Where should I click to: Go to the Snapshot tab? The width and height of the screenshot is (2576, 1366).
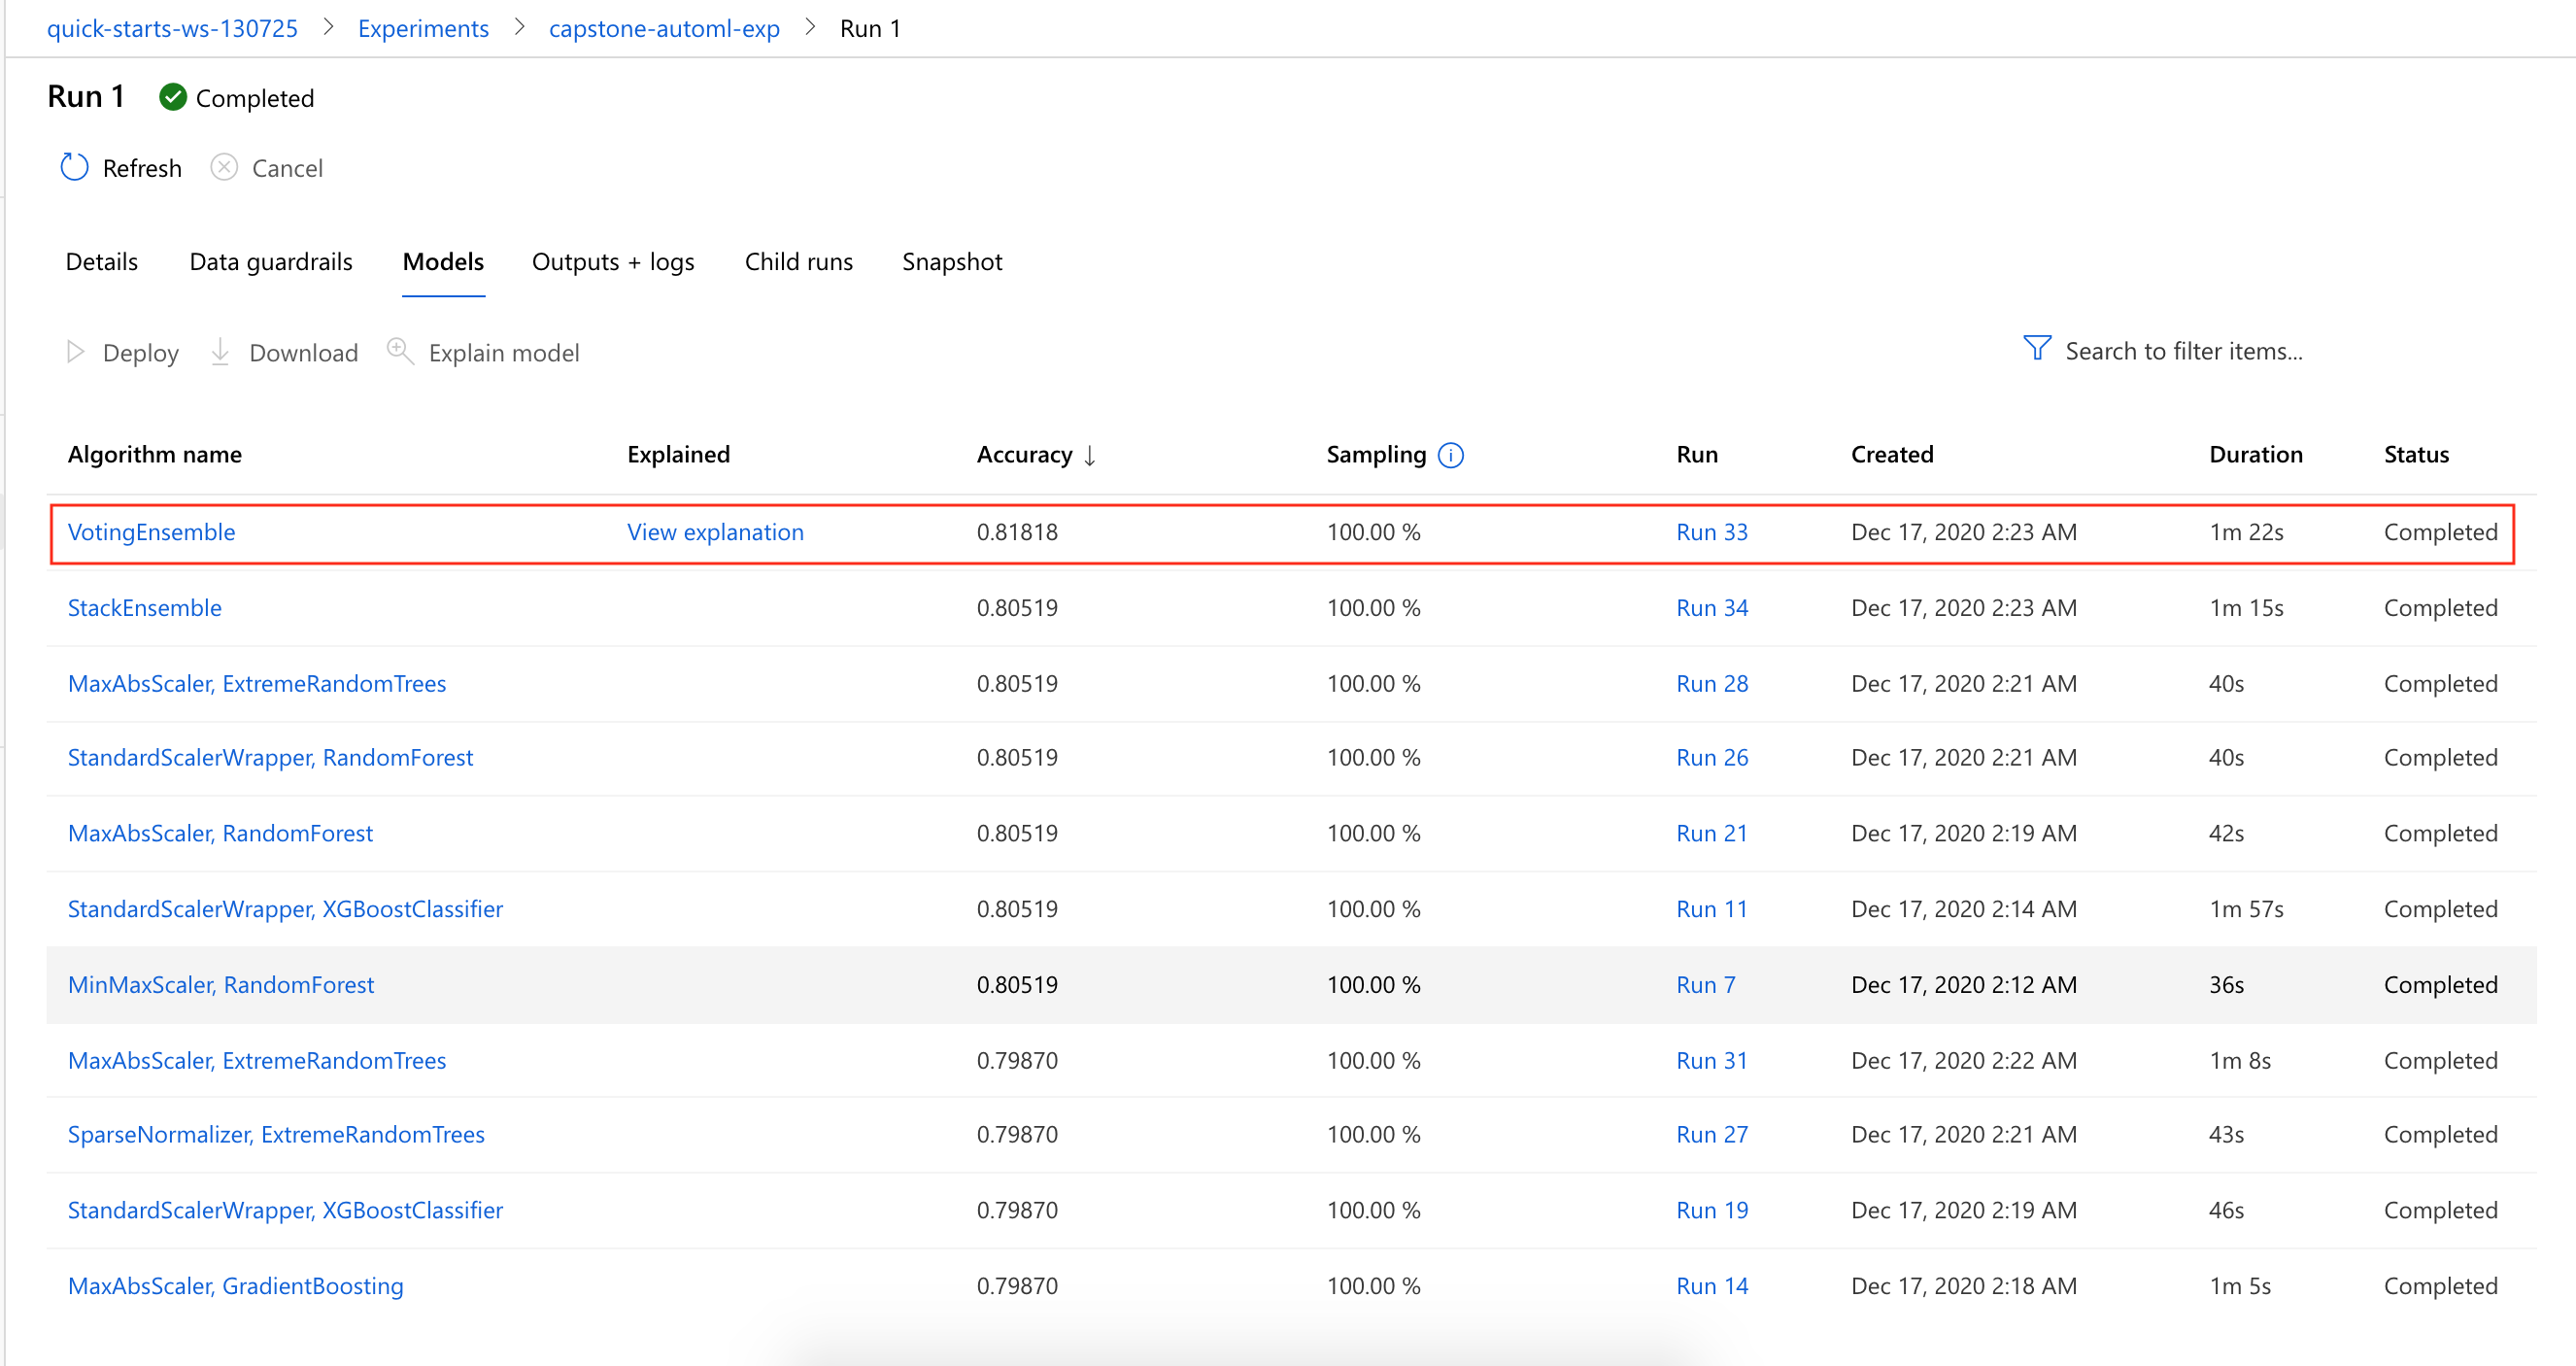pos(951,261)
